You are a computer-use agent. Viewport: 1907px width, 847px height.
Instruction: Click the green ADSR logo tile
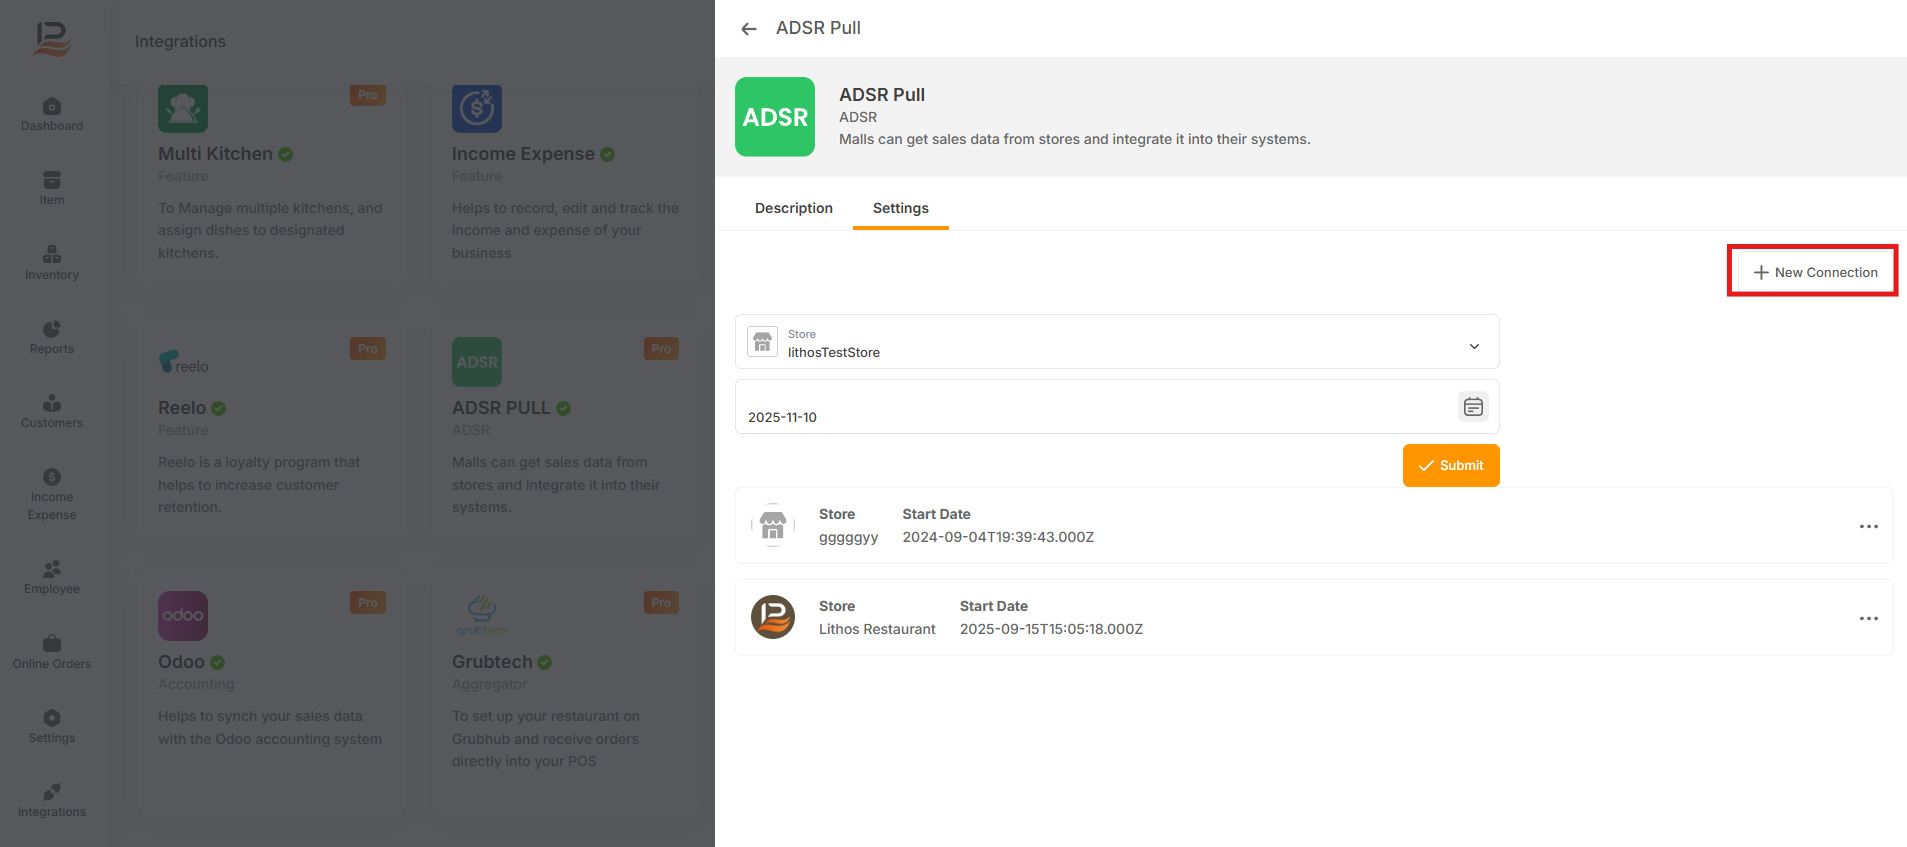point(774,117)
